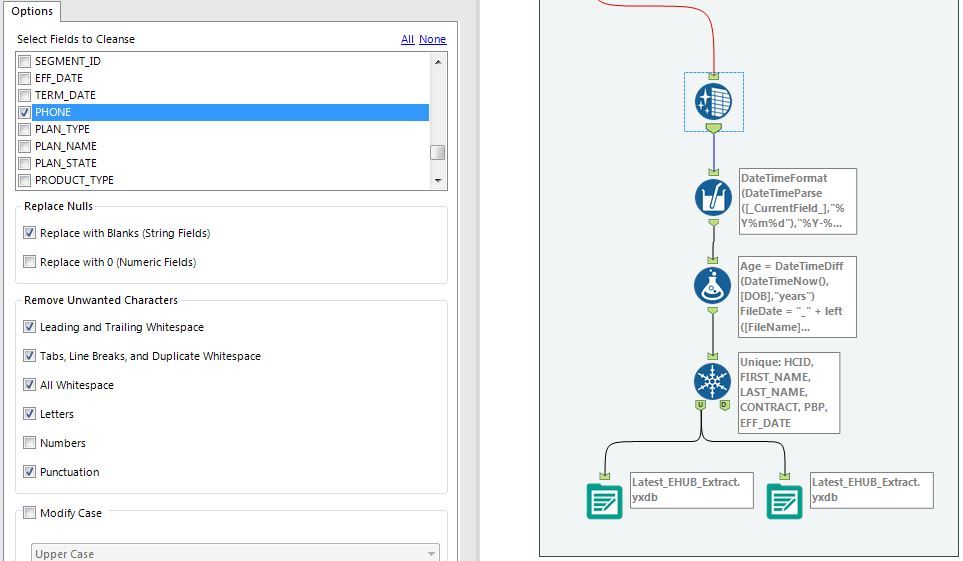Click the Unique tool U output anchor

click(700, 405)
